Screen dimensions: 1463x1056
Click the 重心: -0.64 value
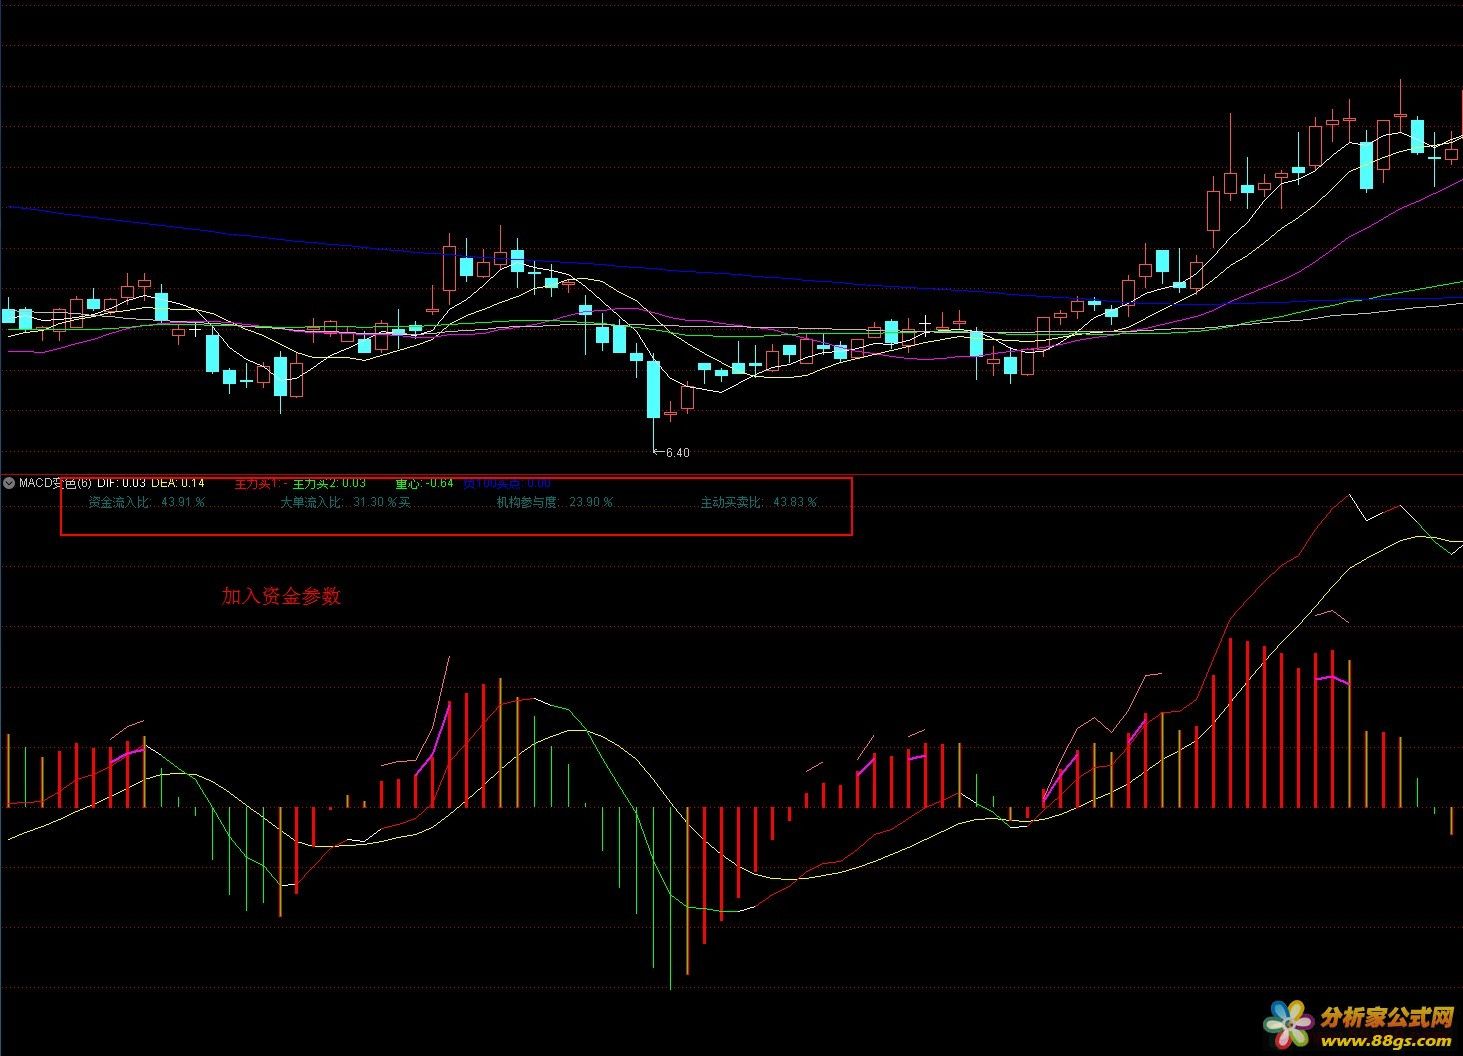click(x=424, y=483)
